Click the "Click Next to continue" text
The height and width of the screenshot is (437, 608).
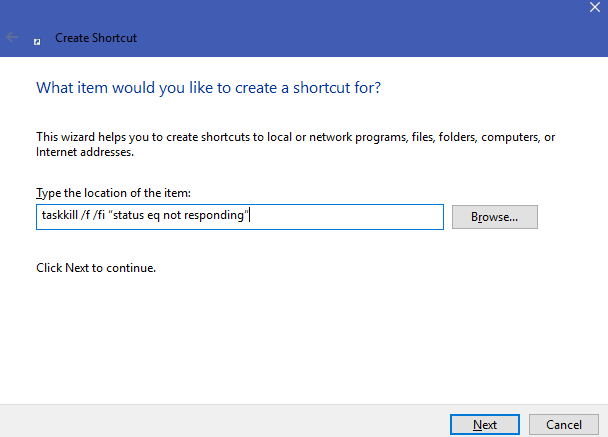[x=96, y=268]
